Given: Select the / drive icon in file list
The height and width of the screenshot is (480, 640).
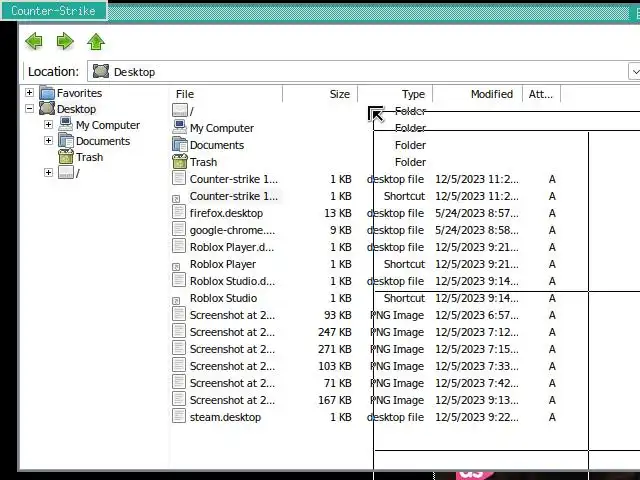Looking at the screenshot, I should 180,110.
